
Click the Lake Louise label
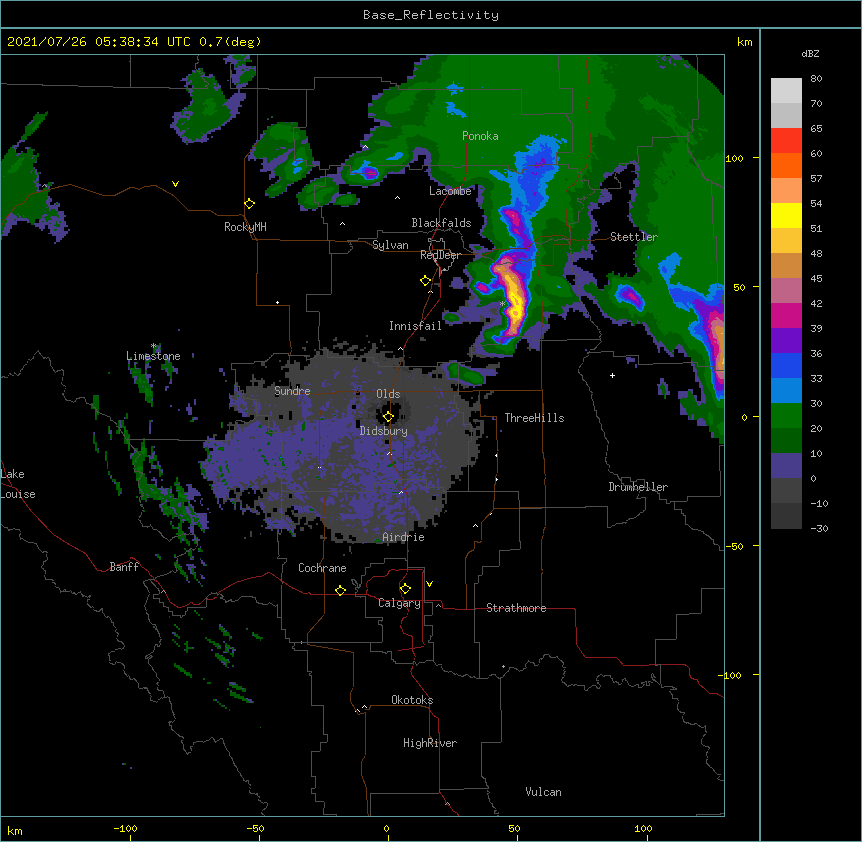pos(16,484)
